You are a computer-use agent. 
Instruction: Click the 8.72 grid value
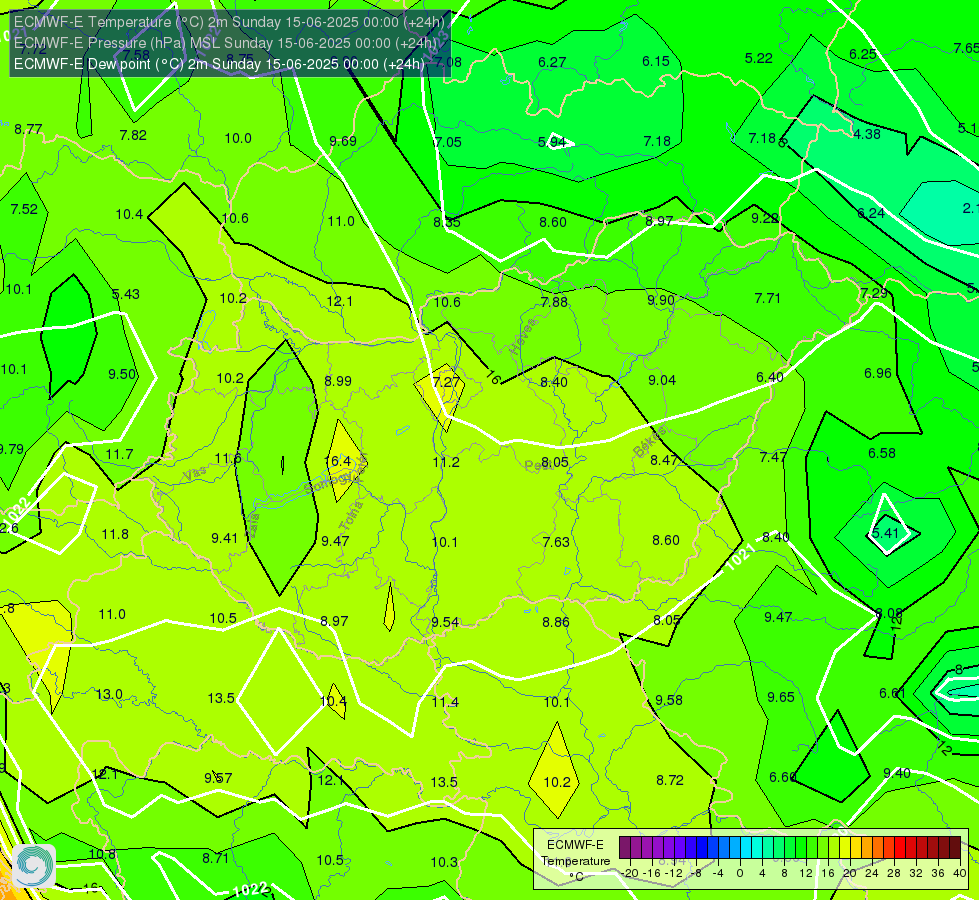pyautogui.click(x=670, y=780)
